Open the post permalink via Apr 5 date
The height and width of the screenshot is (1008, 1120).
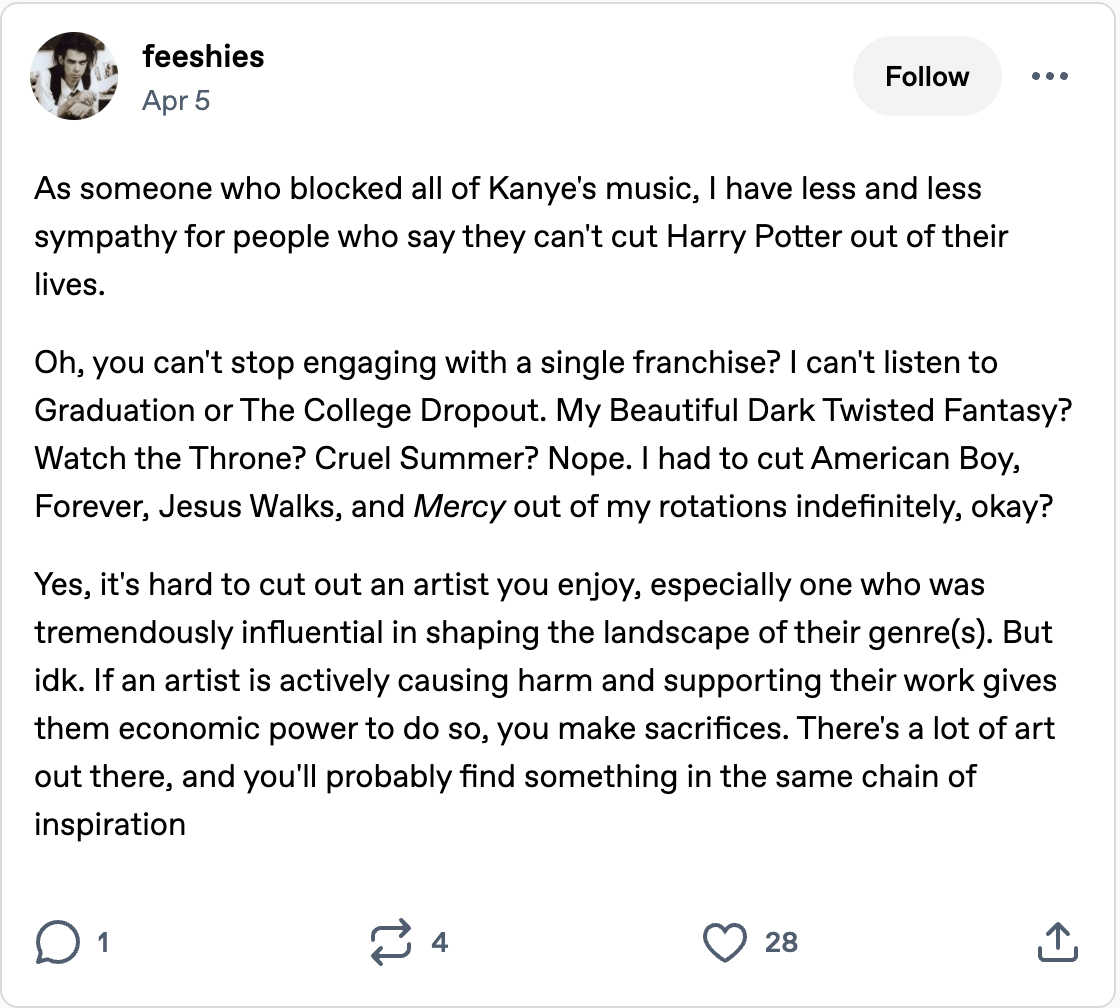176,100
